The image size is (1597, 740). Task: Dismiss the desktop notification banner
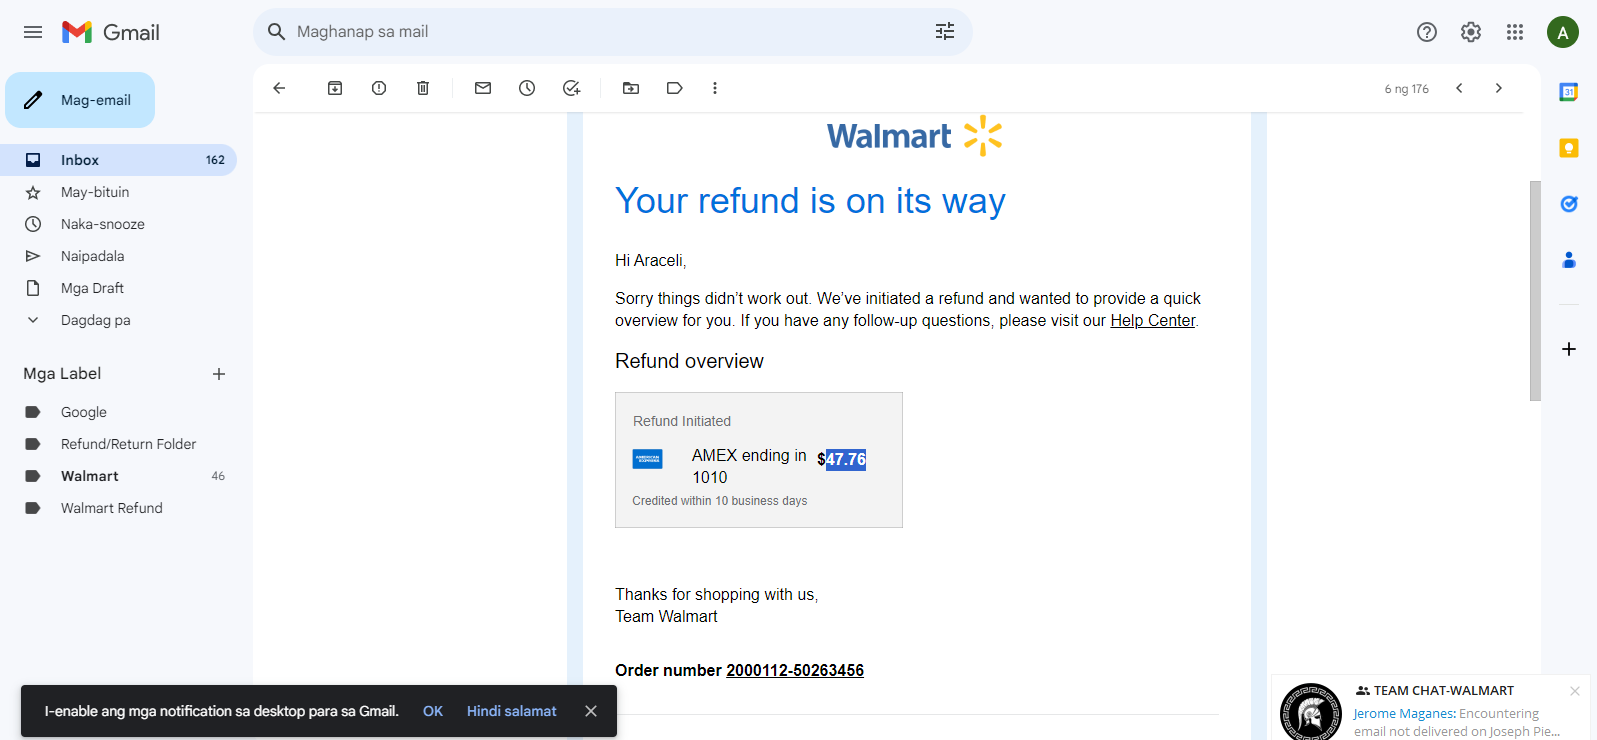coord(591,711)
